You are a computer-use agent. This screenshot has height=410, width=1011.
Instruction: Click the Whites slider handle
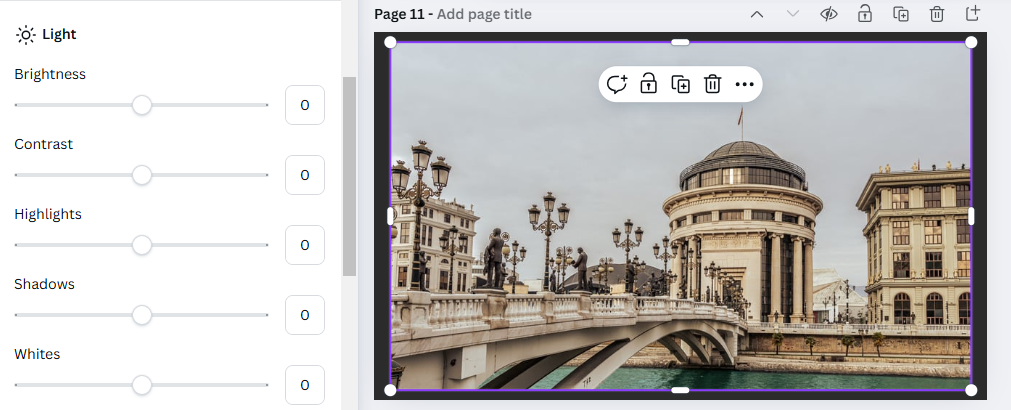coord(142,386)
